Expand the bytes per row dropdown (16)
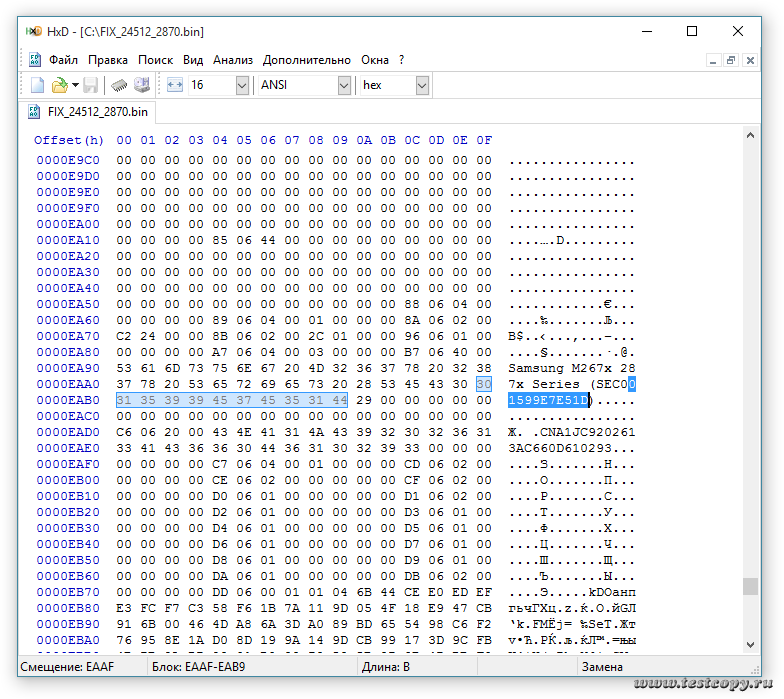Viewport: 784px width, 699px height. [242, 86]
